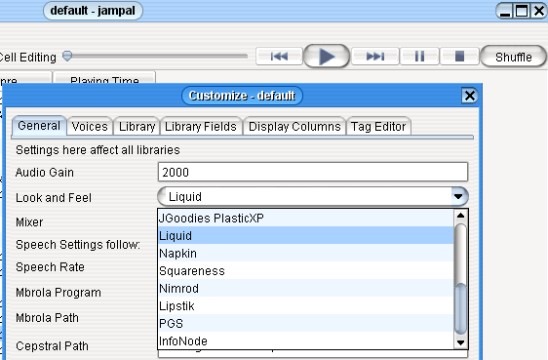Click the 'Look and Feel' label
The image size is (548, 360).
click(x=53, y=198)
